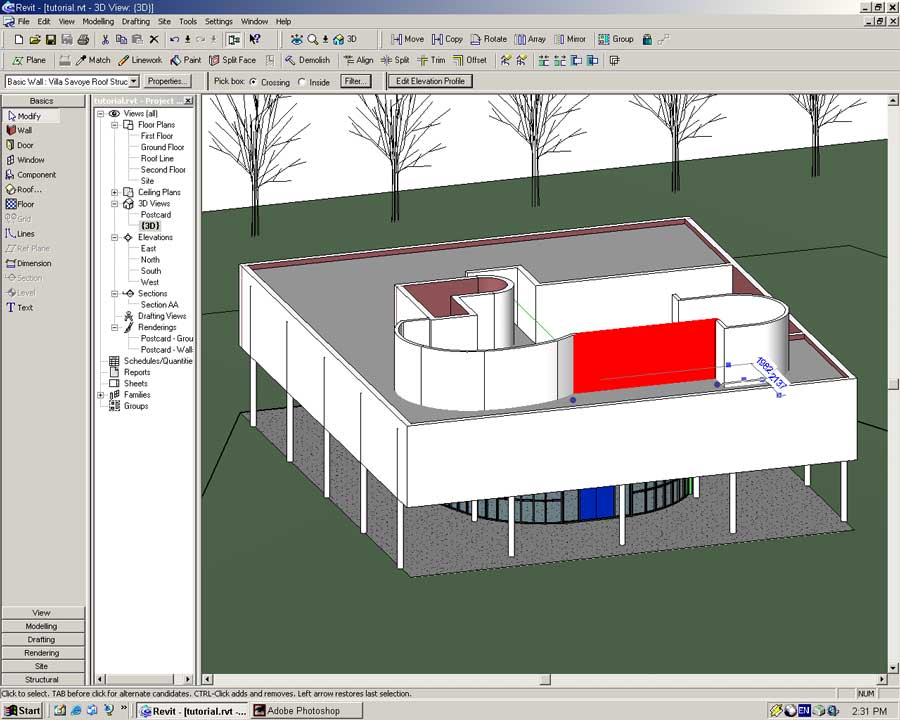Open the Modelling menu

[x=98, y=21]
